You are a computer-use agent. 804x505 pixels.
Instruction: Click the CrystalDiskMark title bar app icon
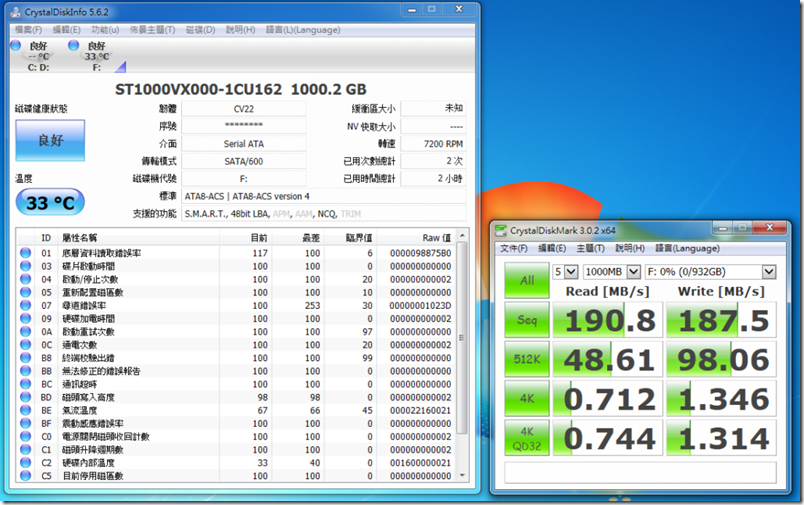tap(501, 231)
